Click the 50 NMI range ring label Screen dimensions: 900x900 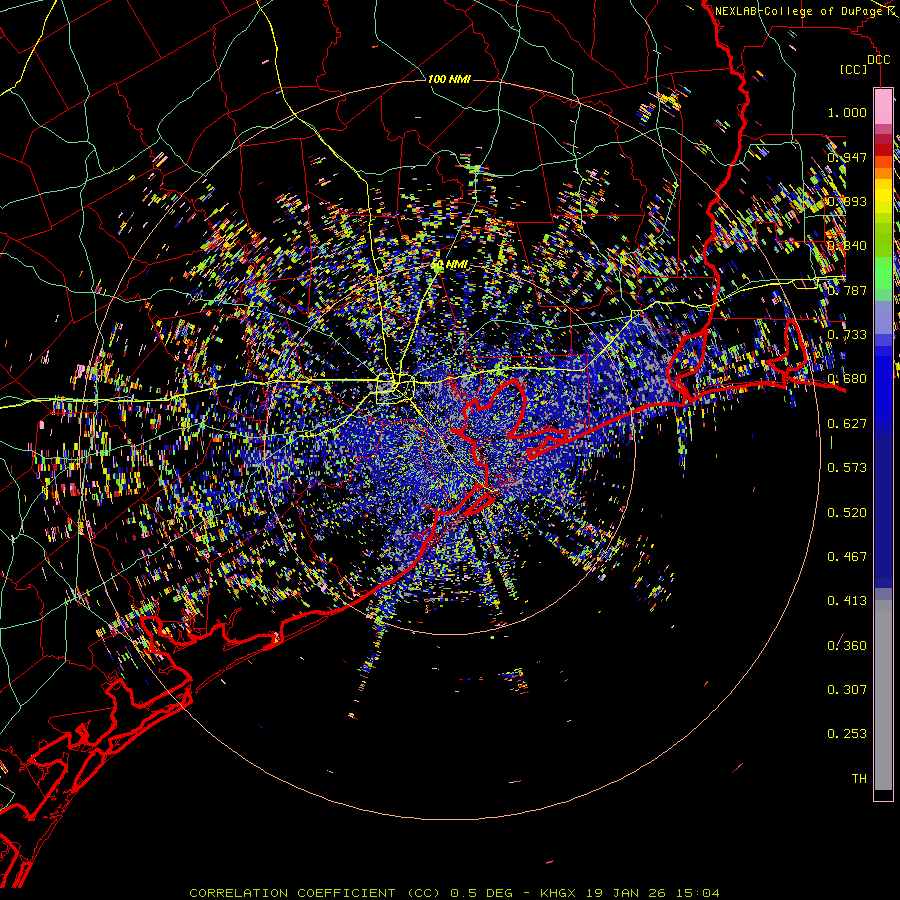pos(449,265)
